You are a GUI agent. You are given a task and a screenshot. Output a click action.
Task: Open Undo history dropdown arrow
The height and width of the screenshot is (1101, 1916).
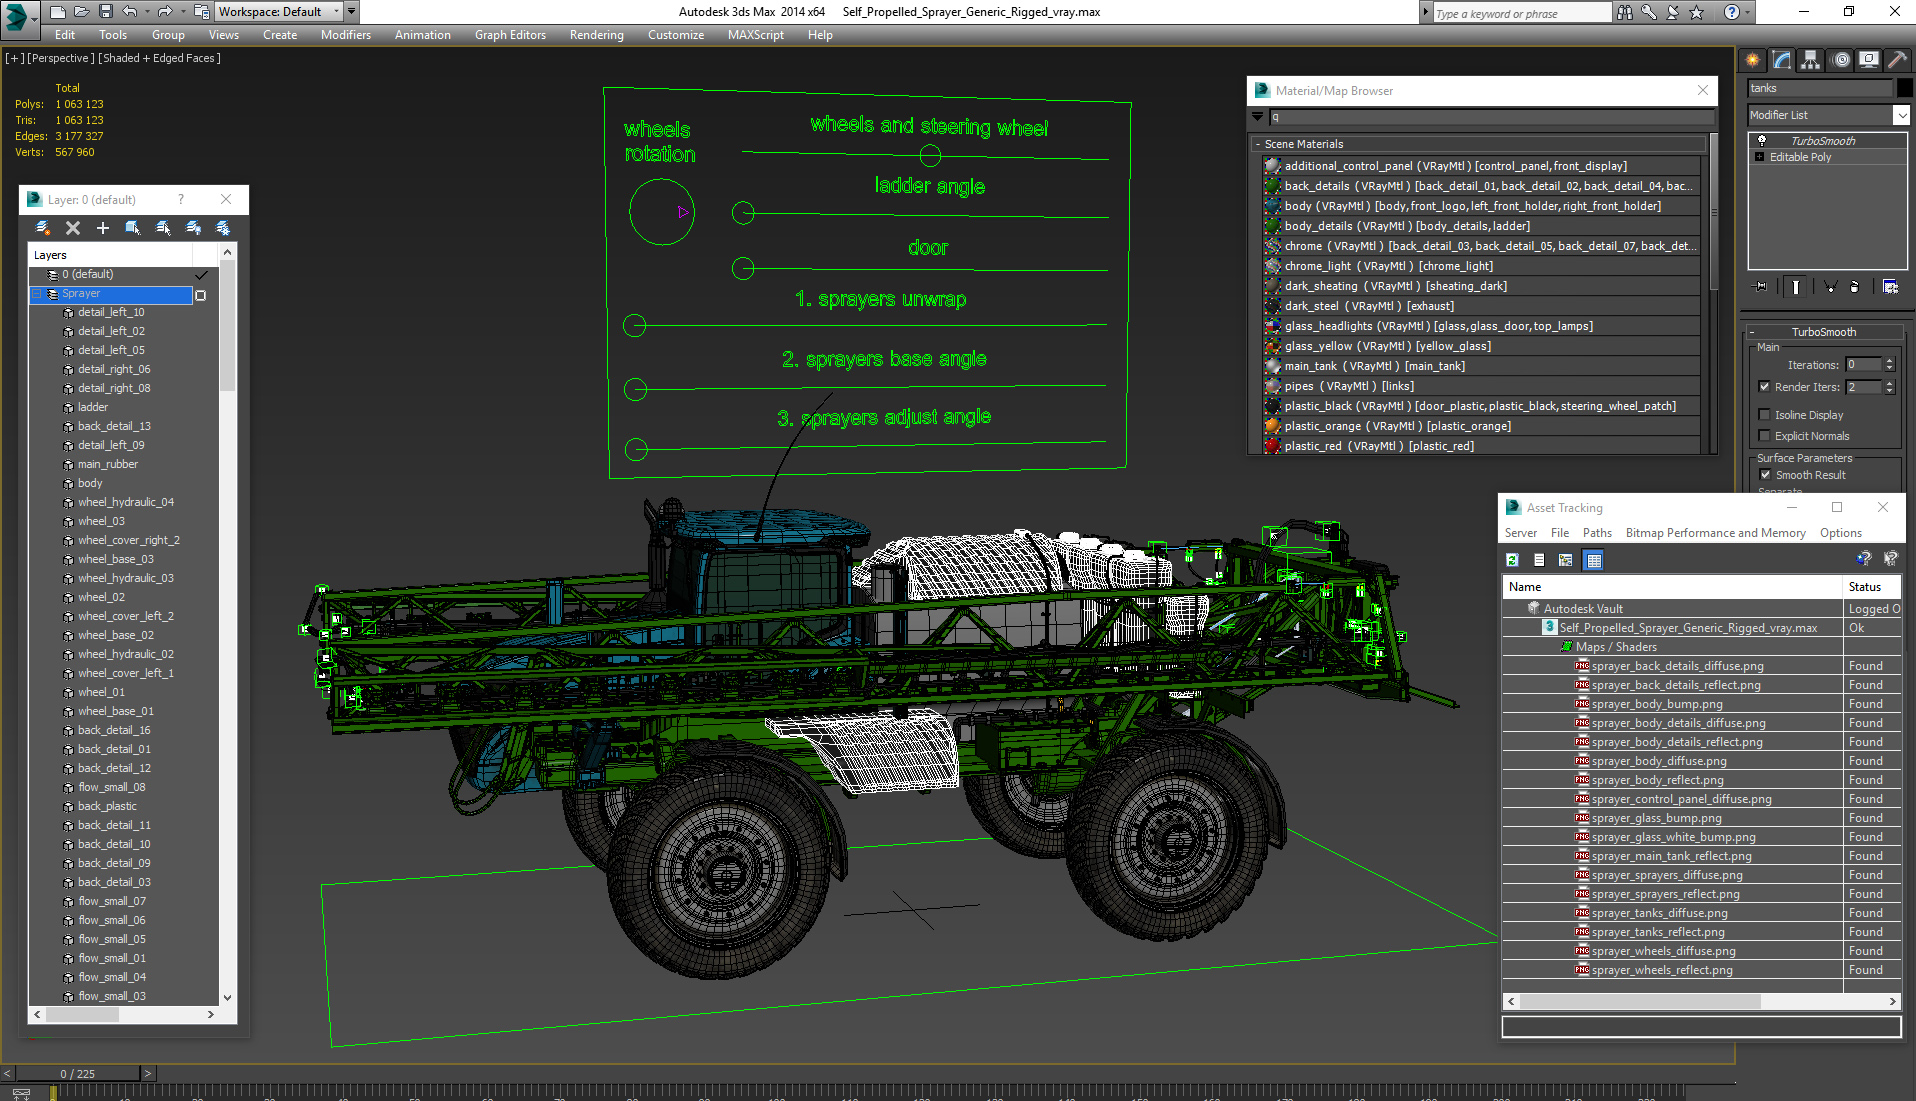[x=146, y=12]
